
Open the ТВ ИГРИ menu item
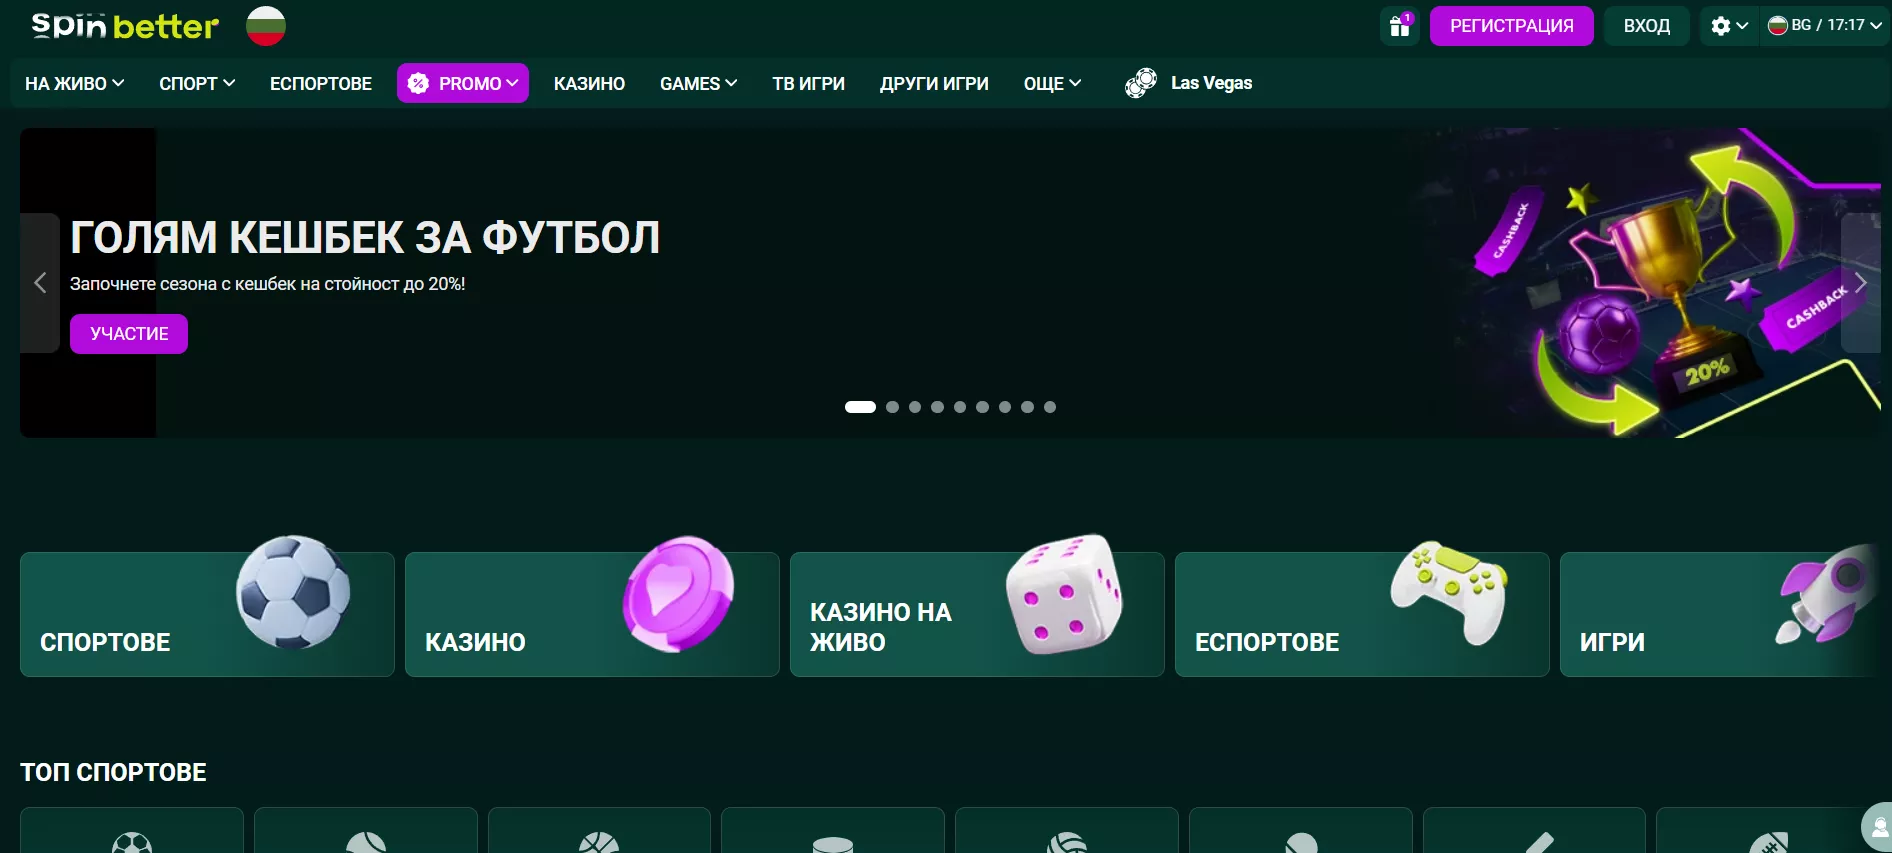coord(808,84)
